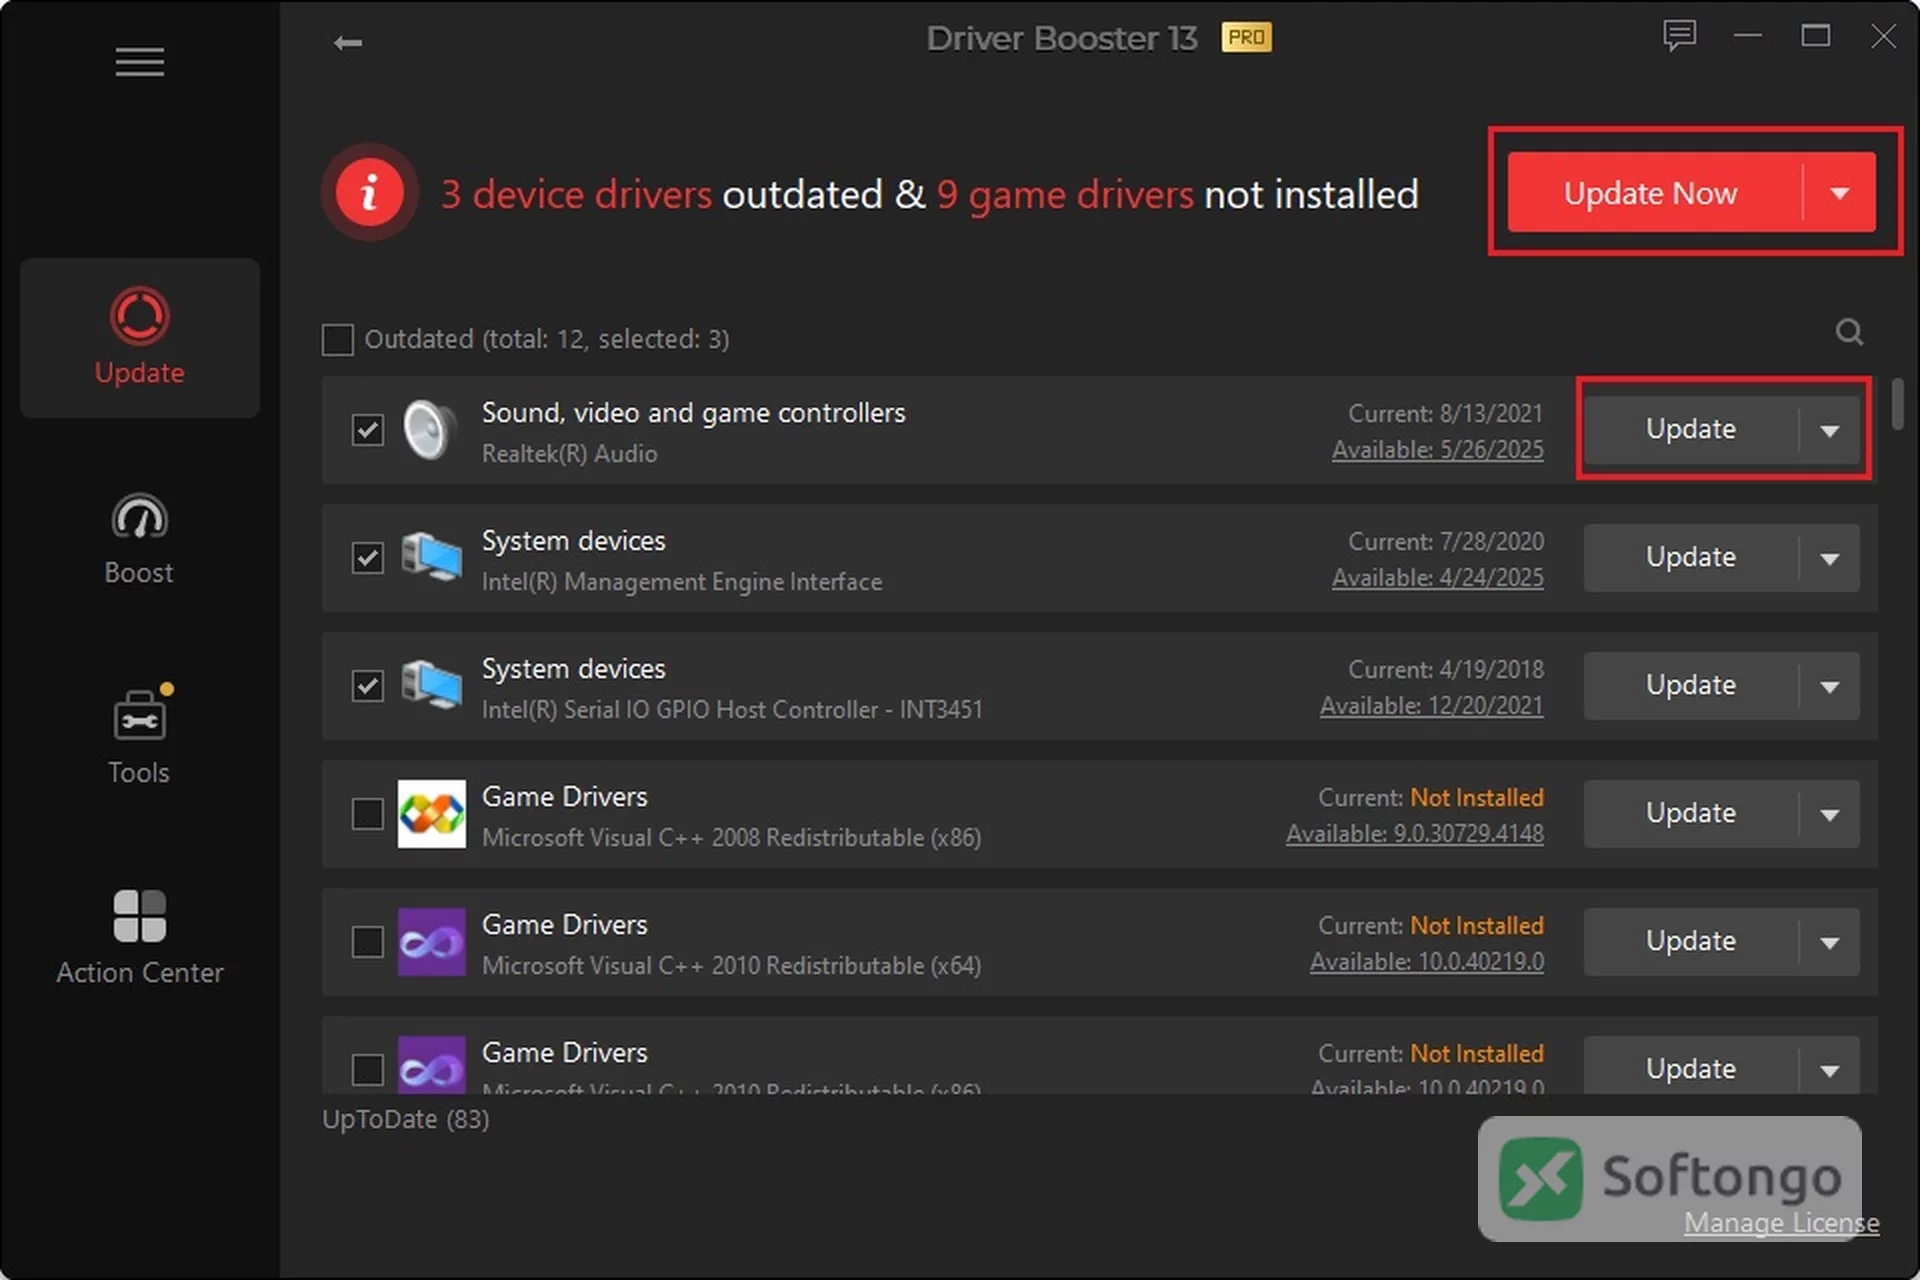Toggle the Outdated select-all checkbox
Screen dimensions: 1920x1280
[x=337, y=340]
